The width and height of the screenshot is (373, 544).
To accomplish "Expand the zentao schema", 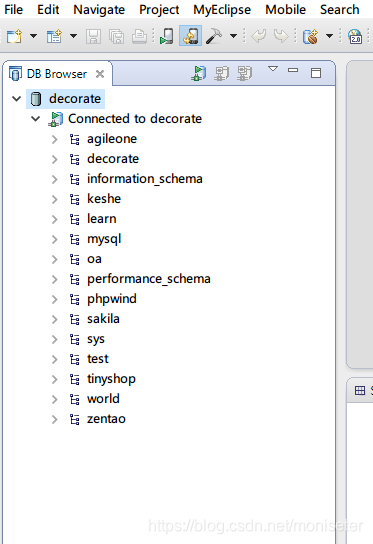I will coord(54,419).
